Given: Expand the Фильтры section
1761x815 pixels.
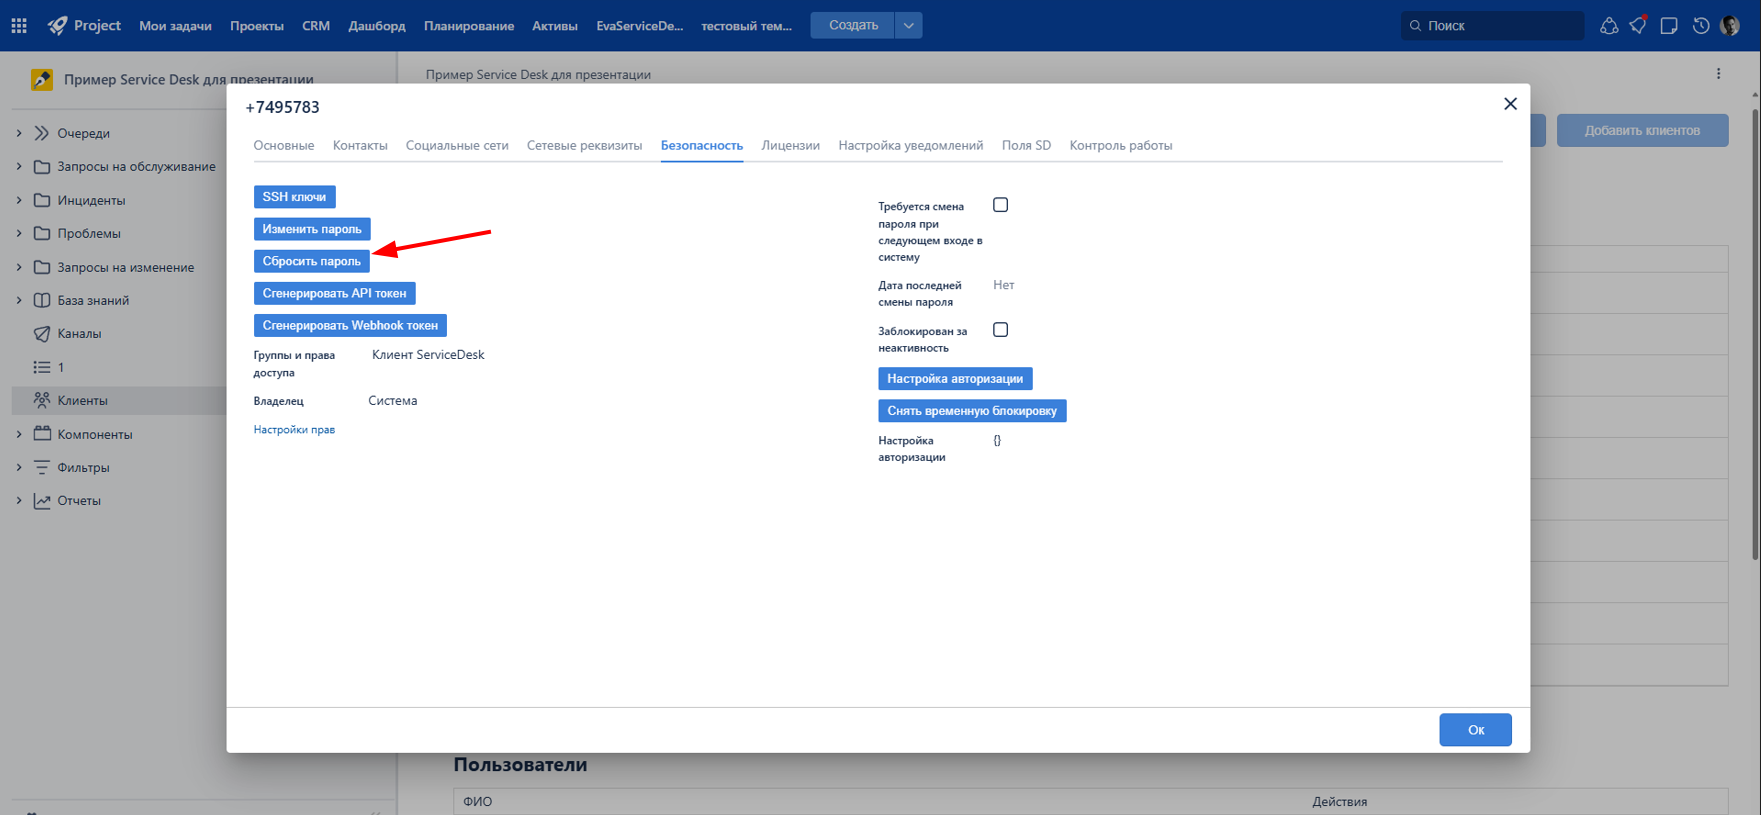Looking at the screenshot, I should point(19,467).
